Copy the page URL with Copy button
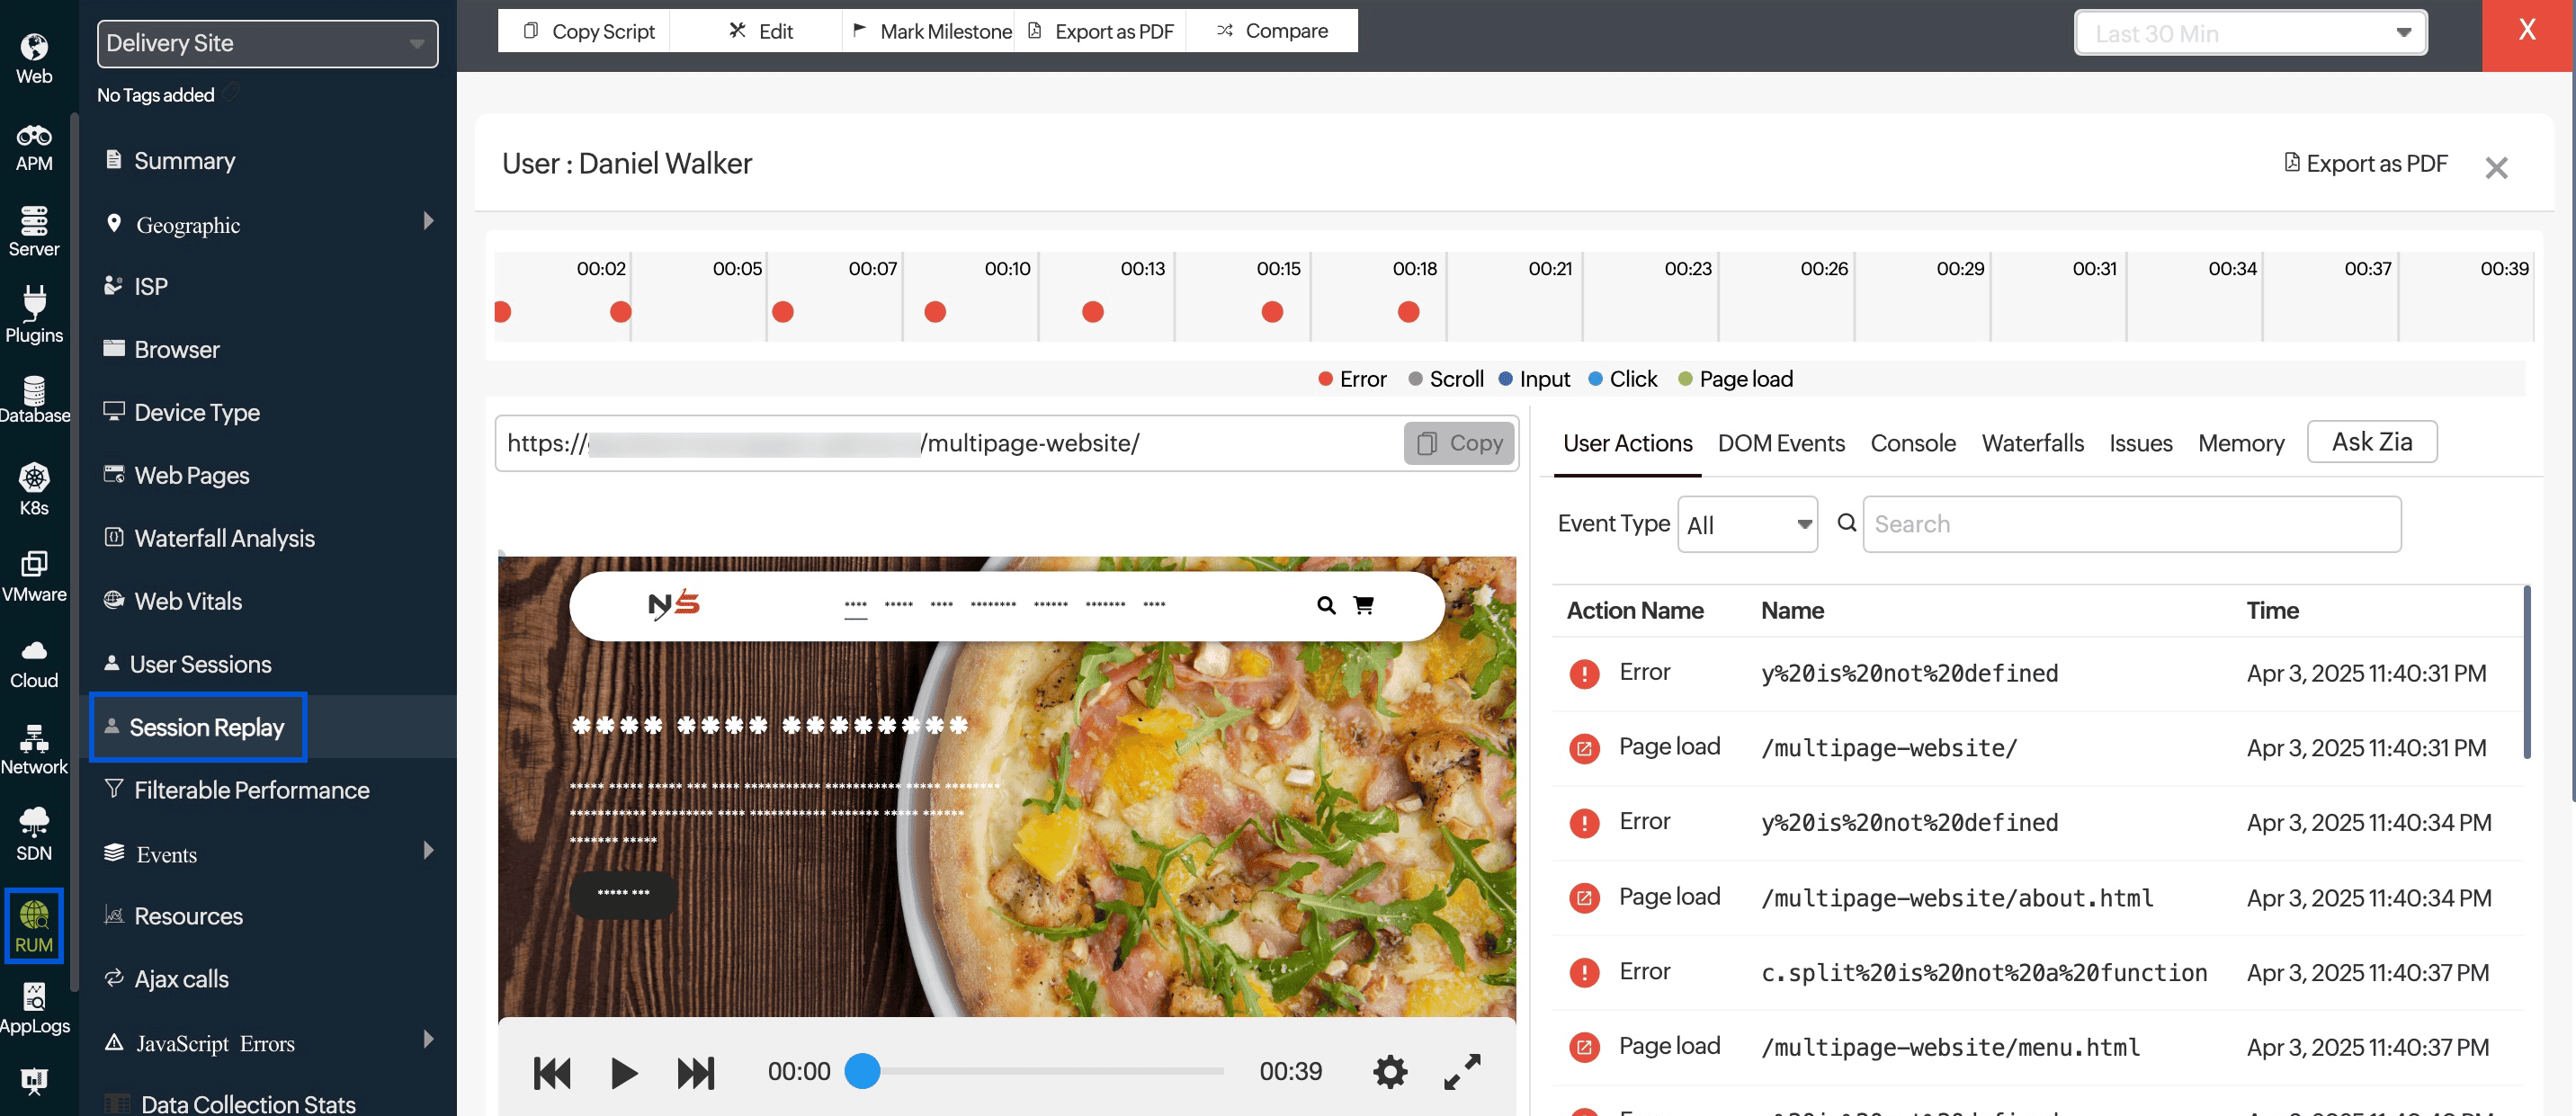 pos(1459,443)
